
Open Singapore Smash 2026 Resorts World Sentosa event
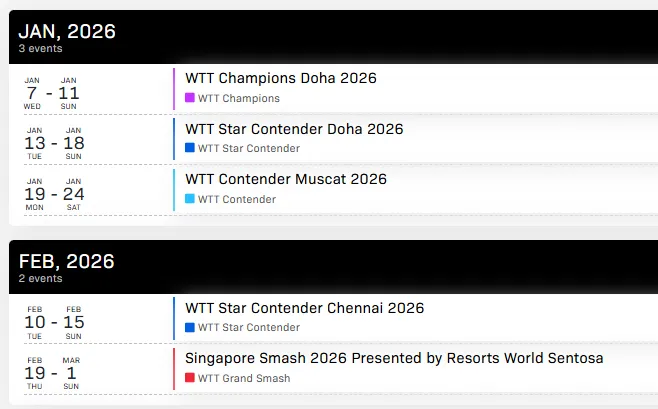pyautogui.click(x=394, y=358)
